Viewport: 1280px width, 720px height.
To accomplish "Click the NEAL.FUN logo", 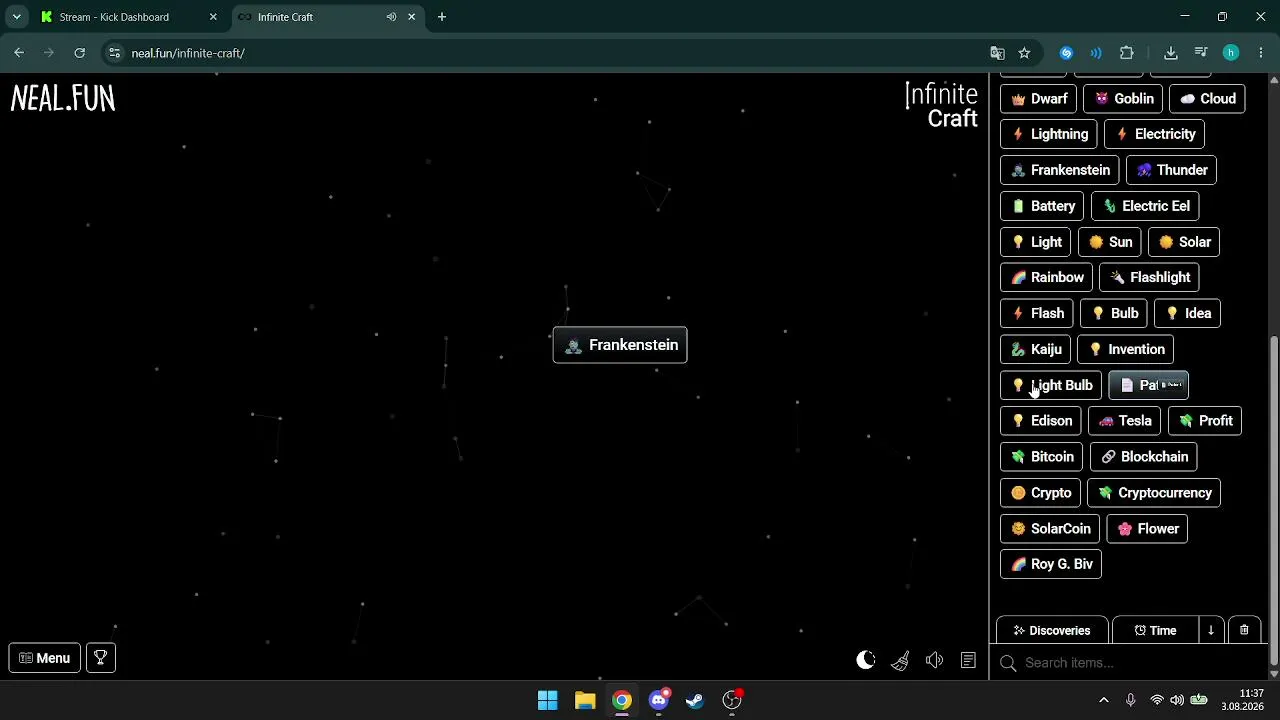I will click(x=63, y=98).
